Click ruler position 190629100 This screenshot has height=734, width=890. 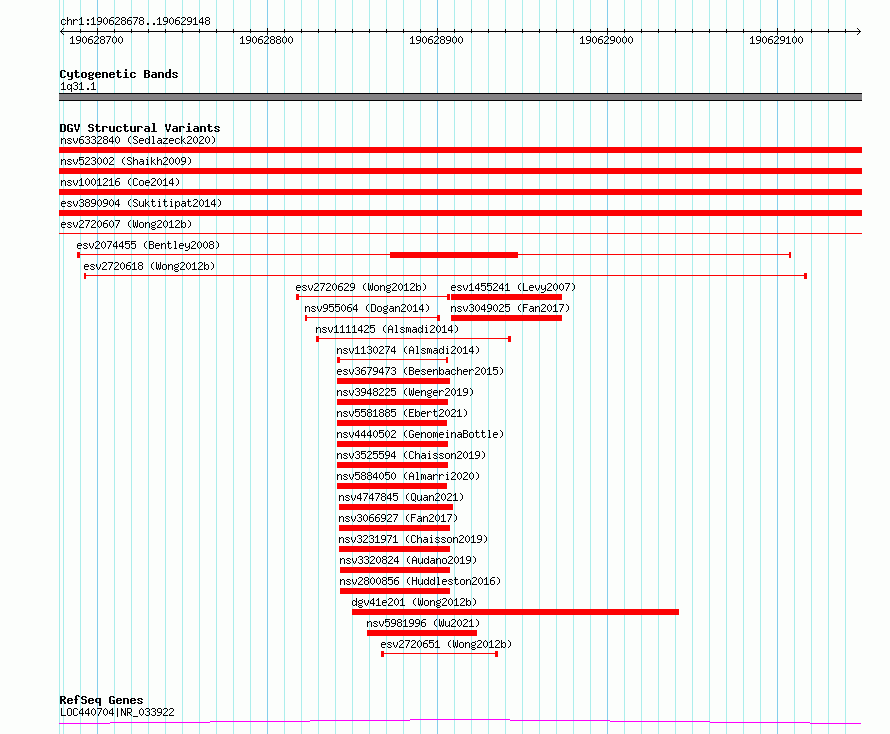pyautogui.click(x=776, y=40)
